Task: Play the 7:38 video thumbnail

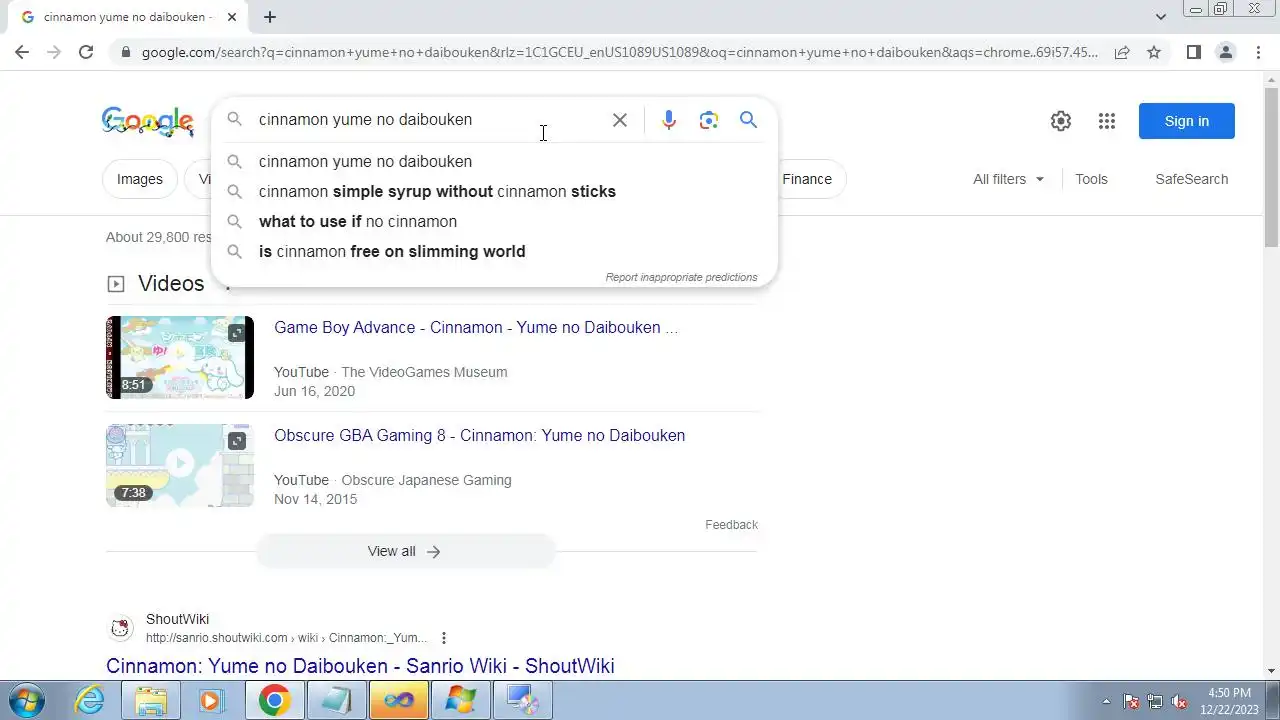Action: 180,465
